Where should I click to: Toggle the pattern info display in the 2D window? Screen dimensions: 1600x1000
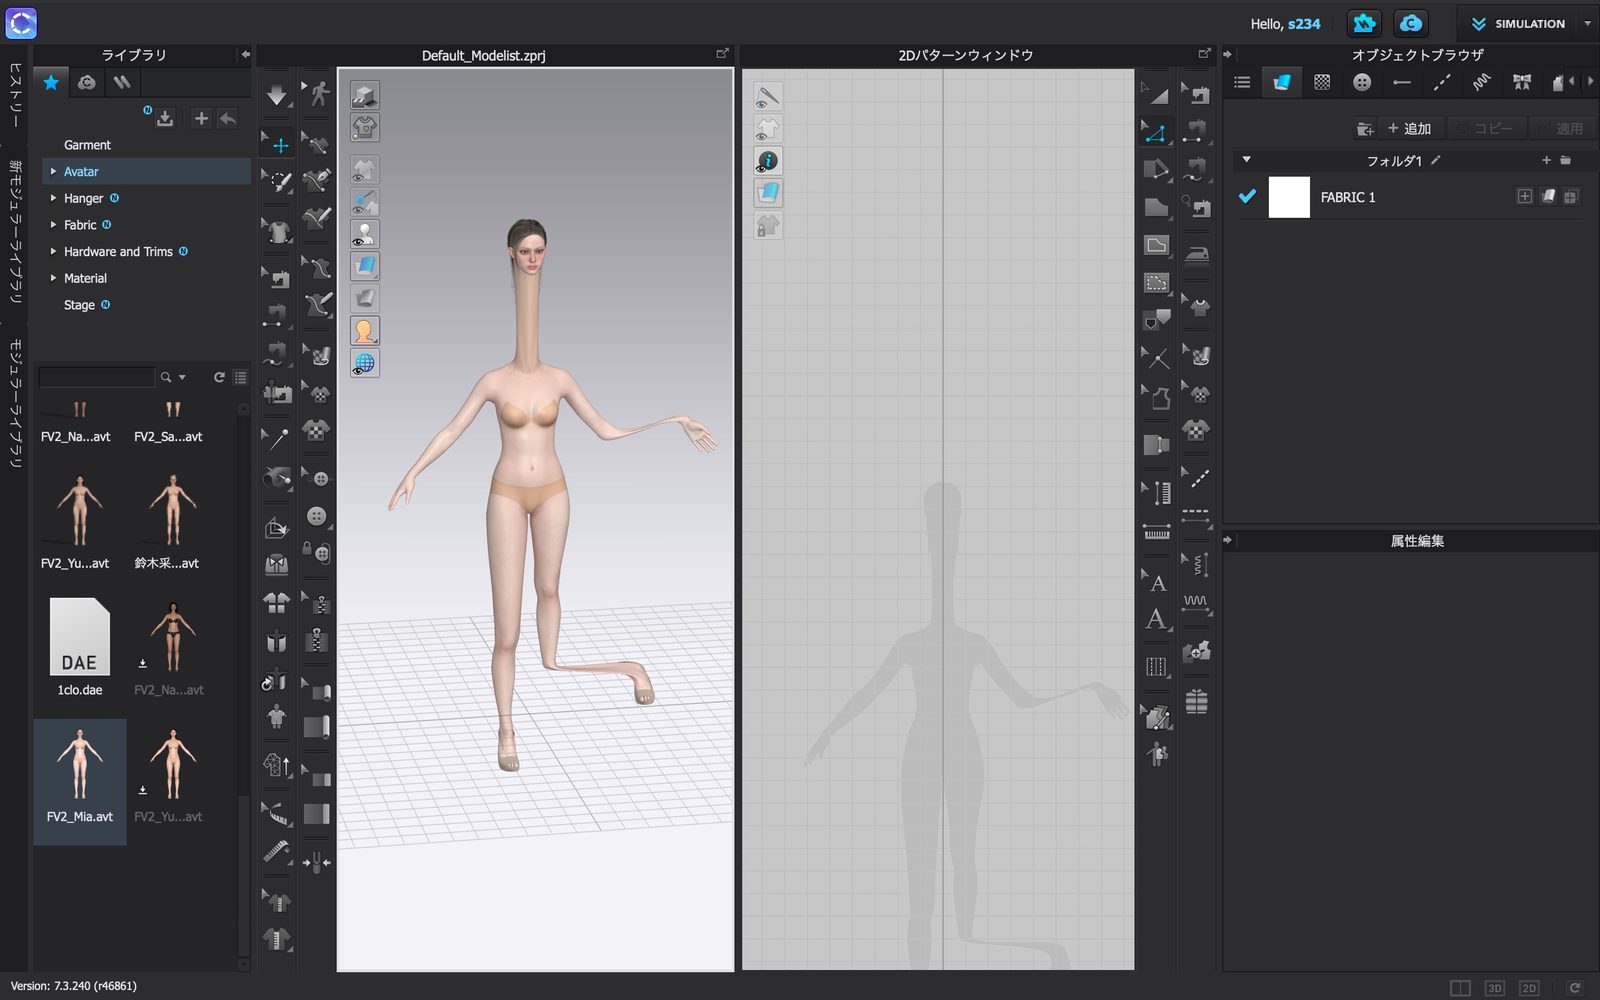[768, 161]
